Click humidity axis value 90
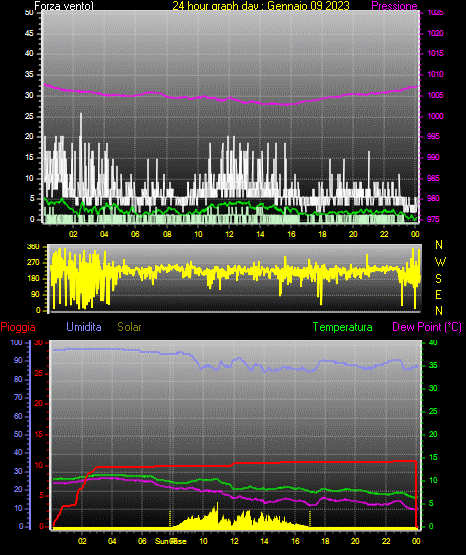 (x=18, y=360)
